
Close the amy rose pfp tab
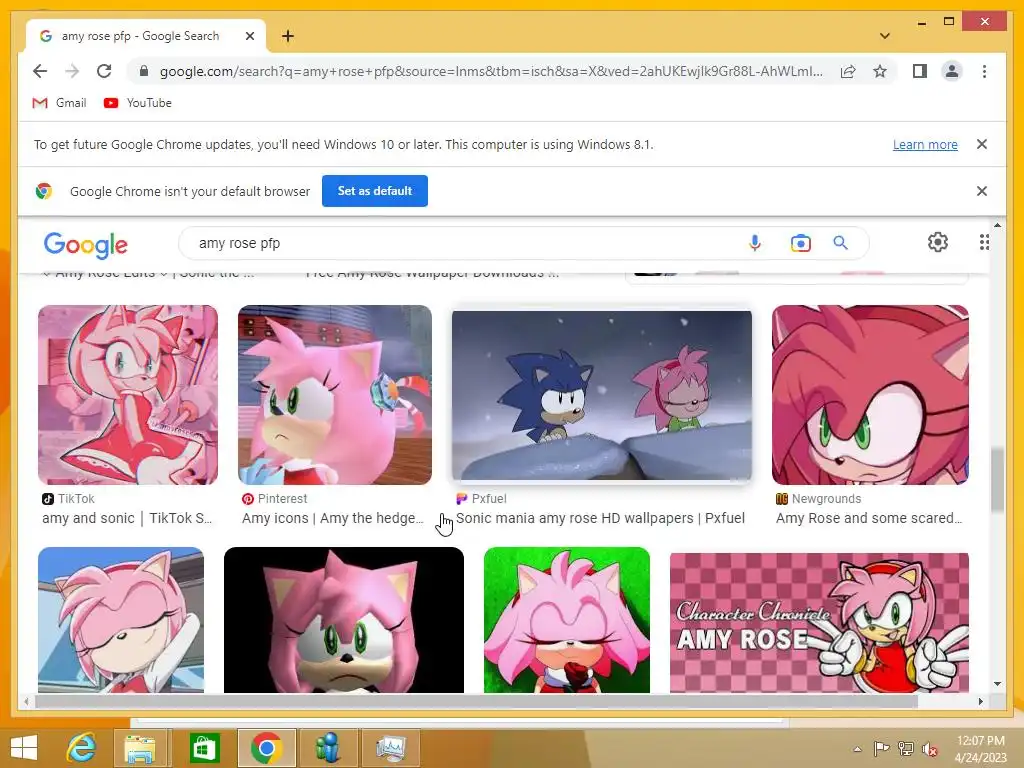point(249,36)
